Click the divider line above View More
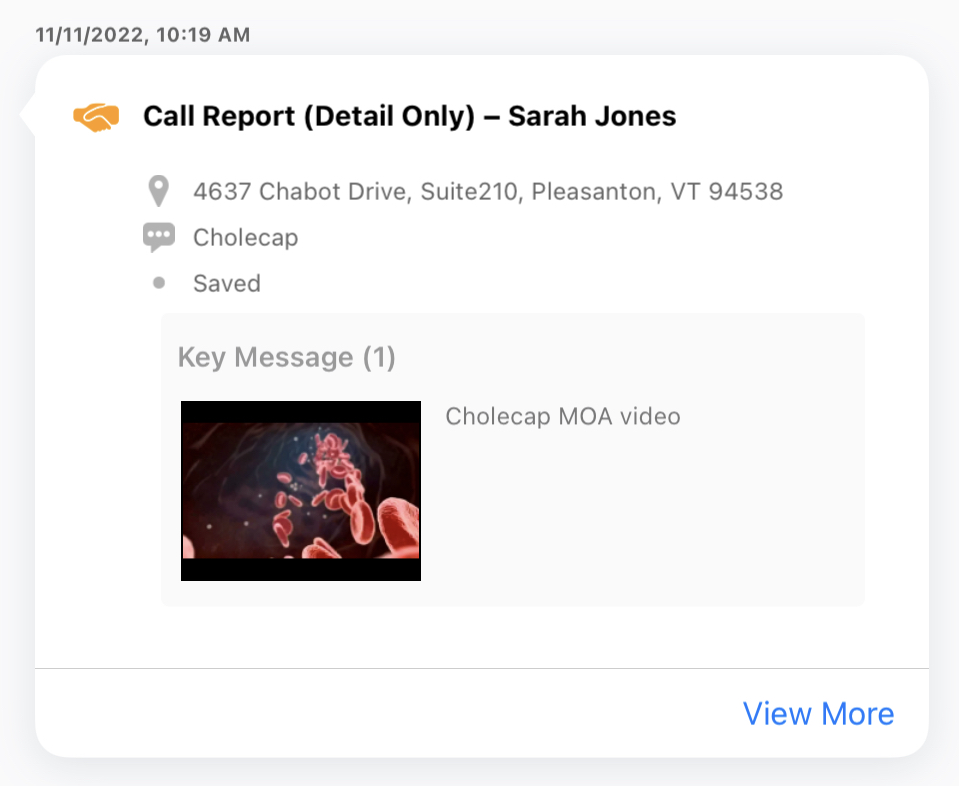Viewport: 959px width, 786px height. tap(480, 668)
